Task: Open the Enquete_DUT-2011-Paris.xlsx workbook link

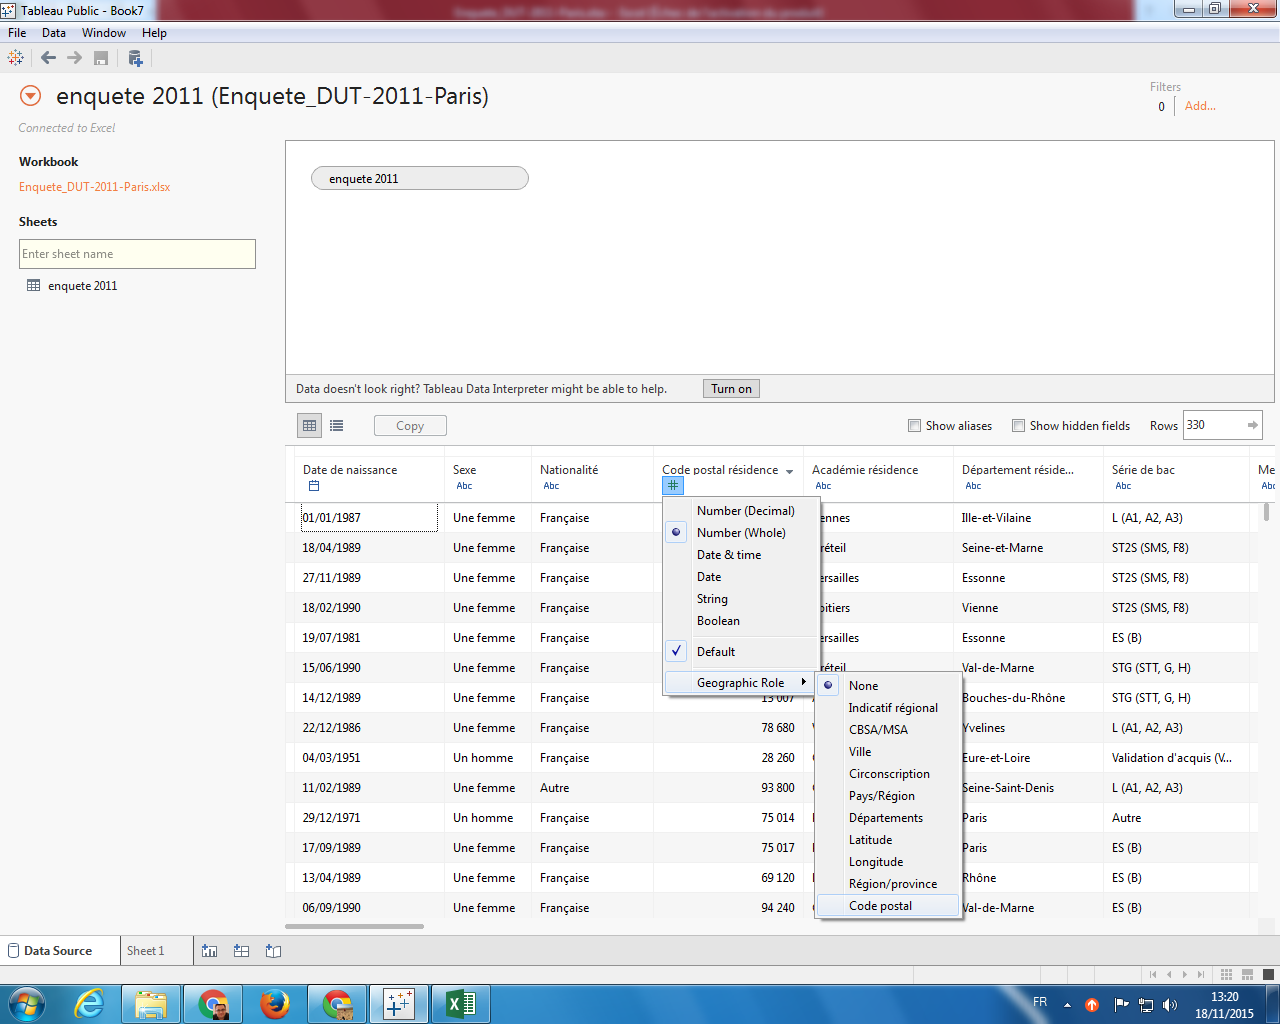Action: pos(95,187)
